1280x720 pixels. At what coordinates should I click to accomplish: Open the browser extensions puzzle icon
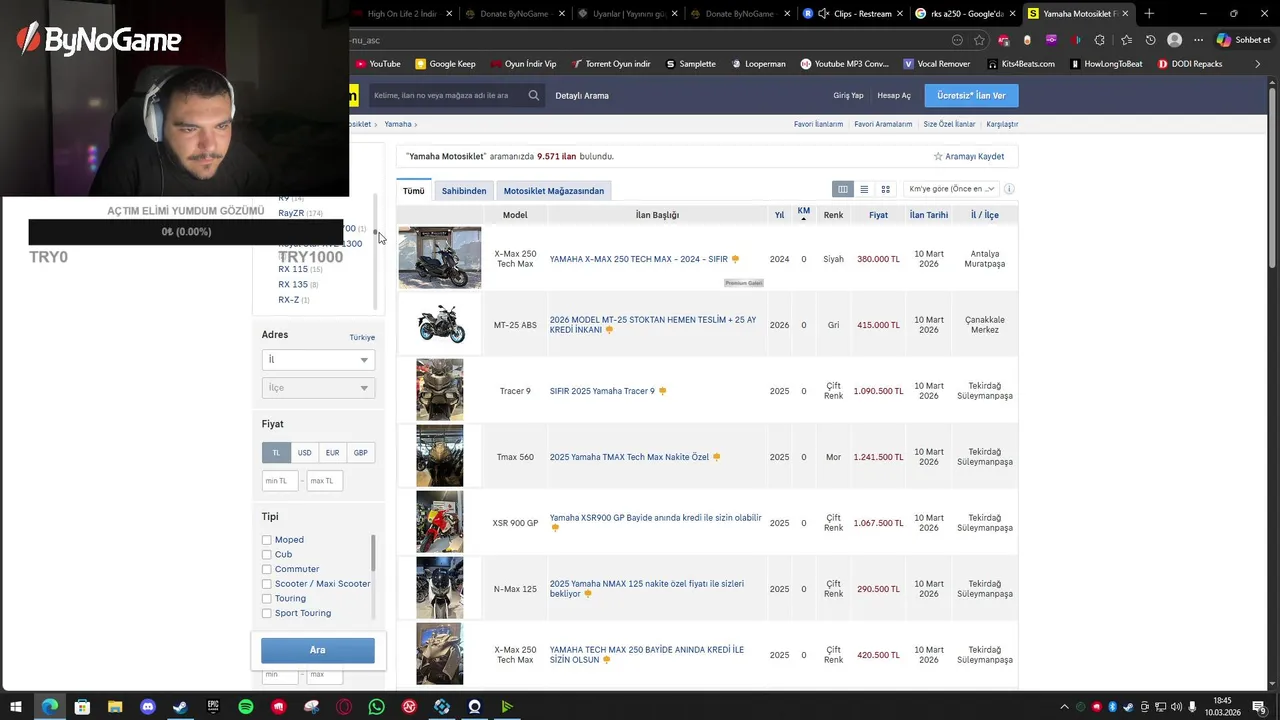(x=1099, y=40)
